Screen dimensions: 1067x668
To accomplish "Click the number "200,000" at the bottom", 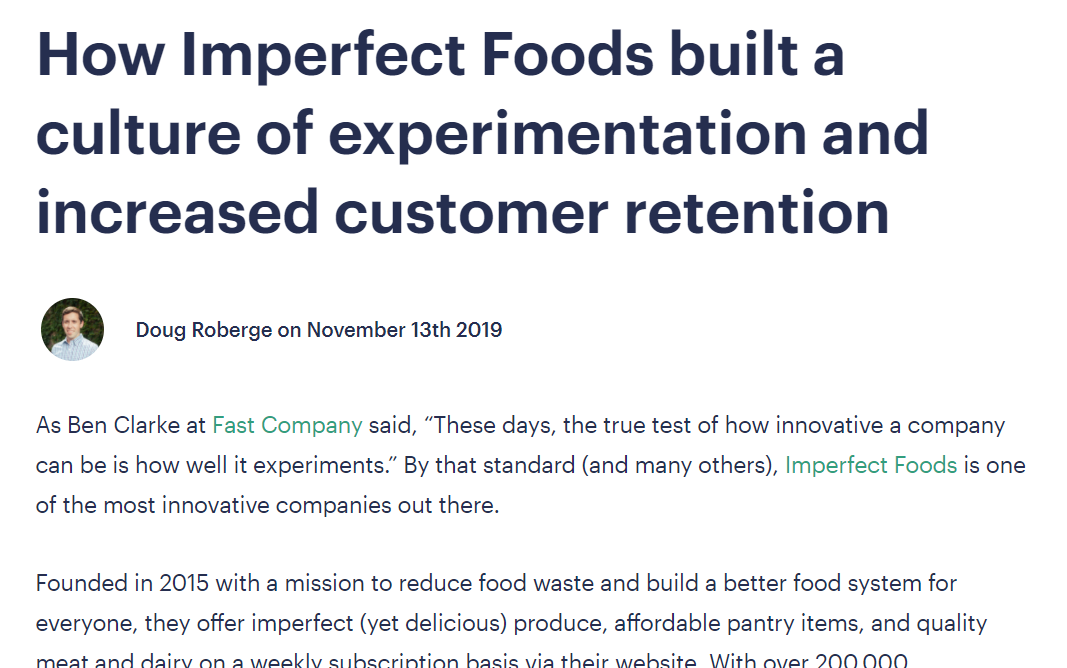I will 860,662.
